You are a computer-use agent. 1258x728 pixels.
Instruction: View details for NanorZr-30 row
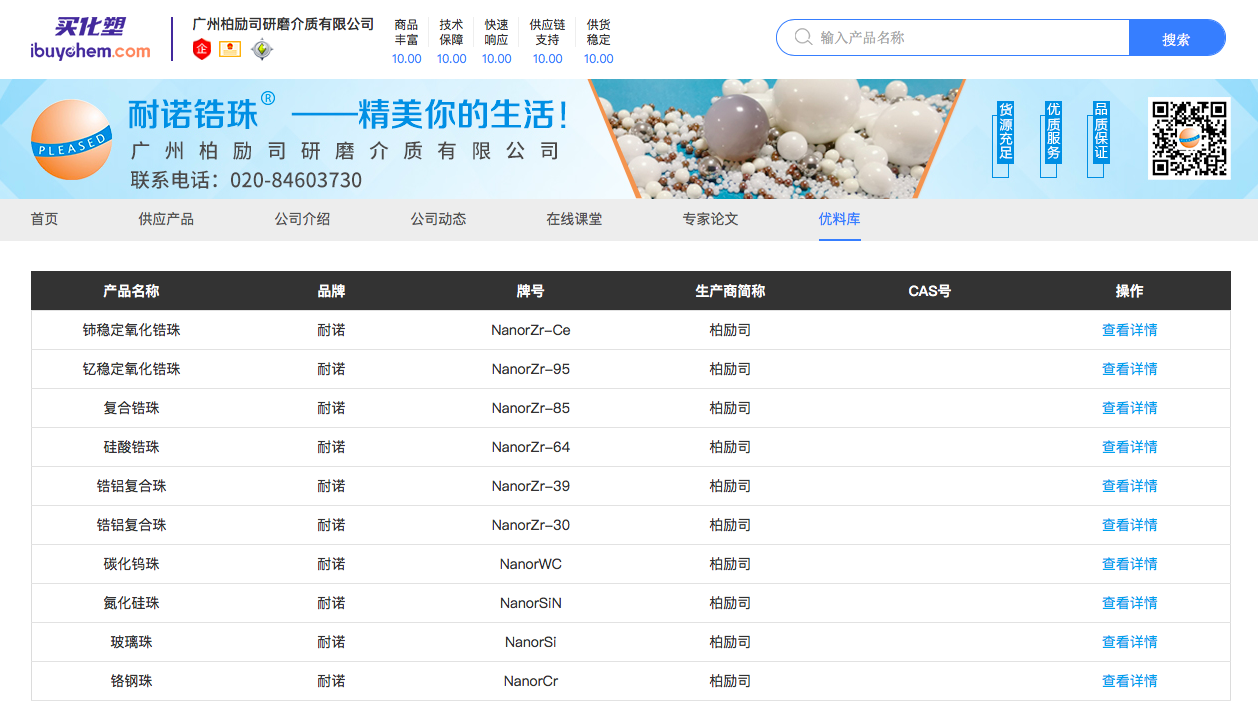(x=1129, y=525)
